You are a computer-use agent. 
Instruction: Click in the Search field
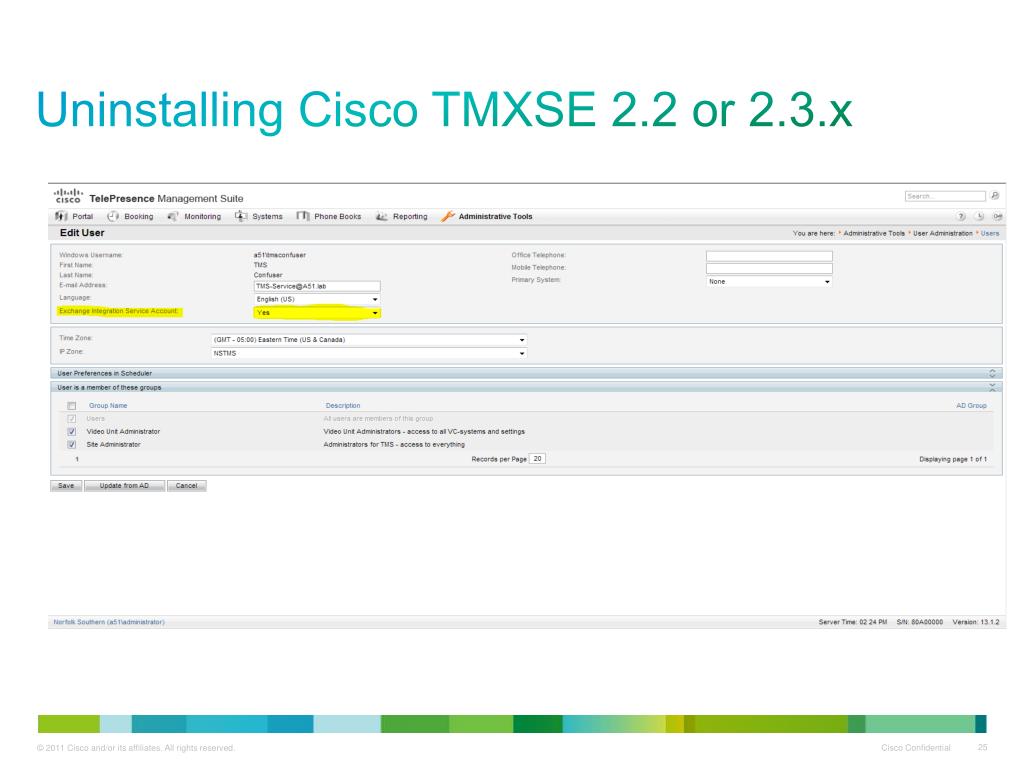tap(945, 196)
